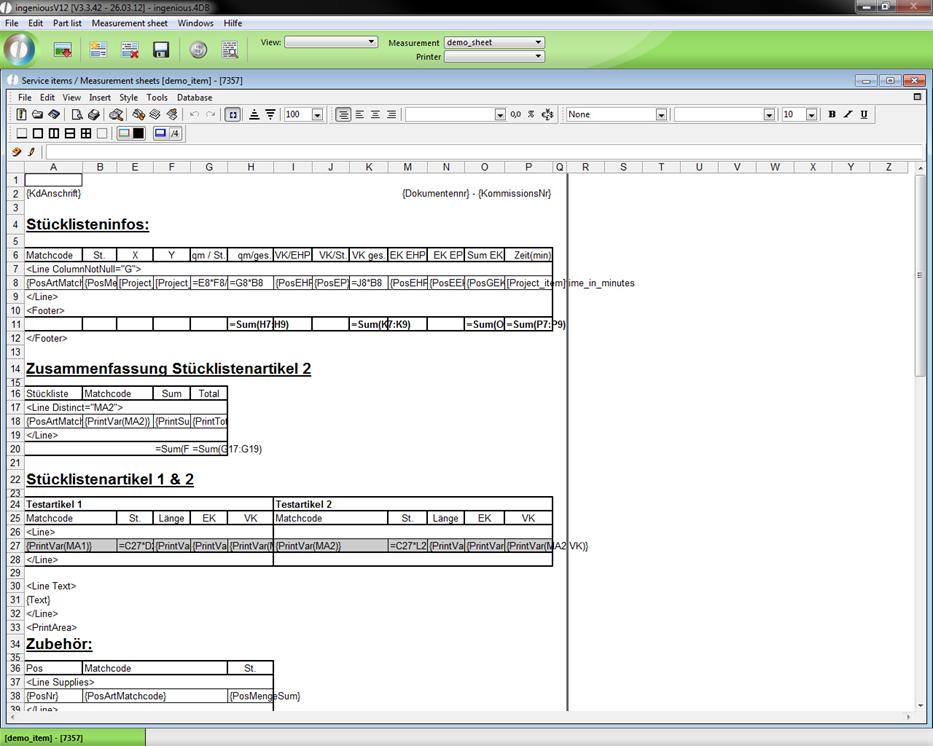Click the all-borders grid icon
933x746 pixels.
pos(86,133)
